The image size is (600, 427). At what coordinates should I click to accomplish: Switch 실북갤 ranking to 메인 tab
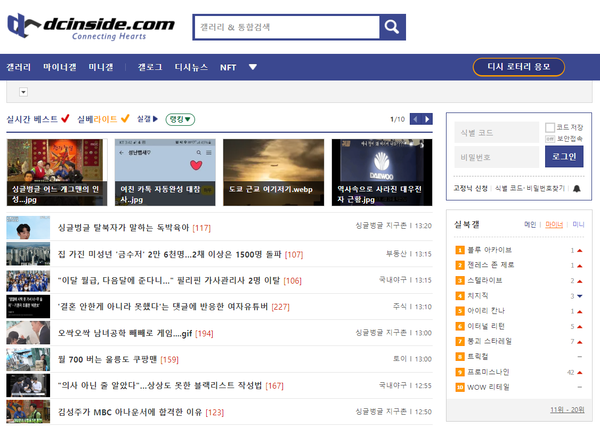tap(530, 225)
